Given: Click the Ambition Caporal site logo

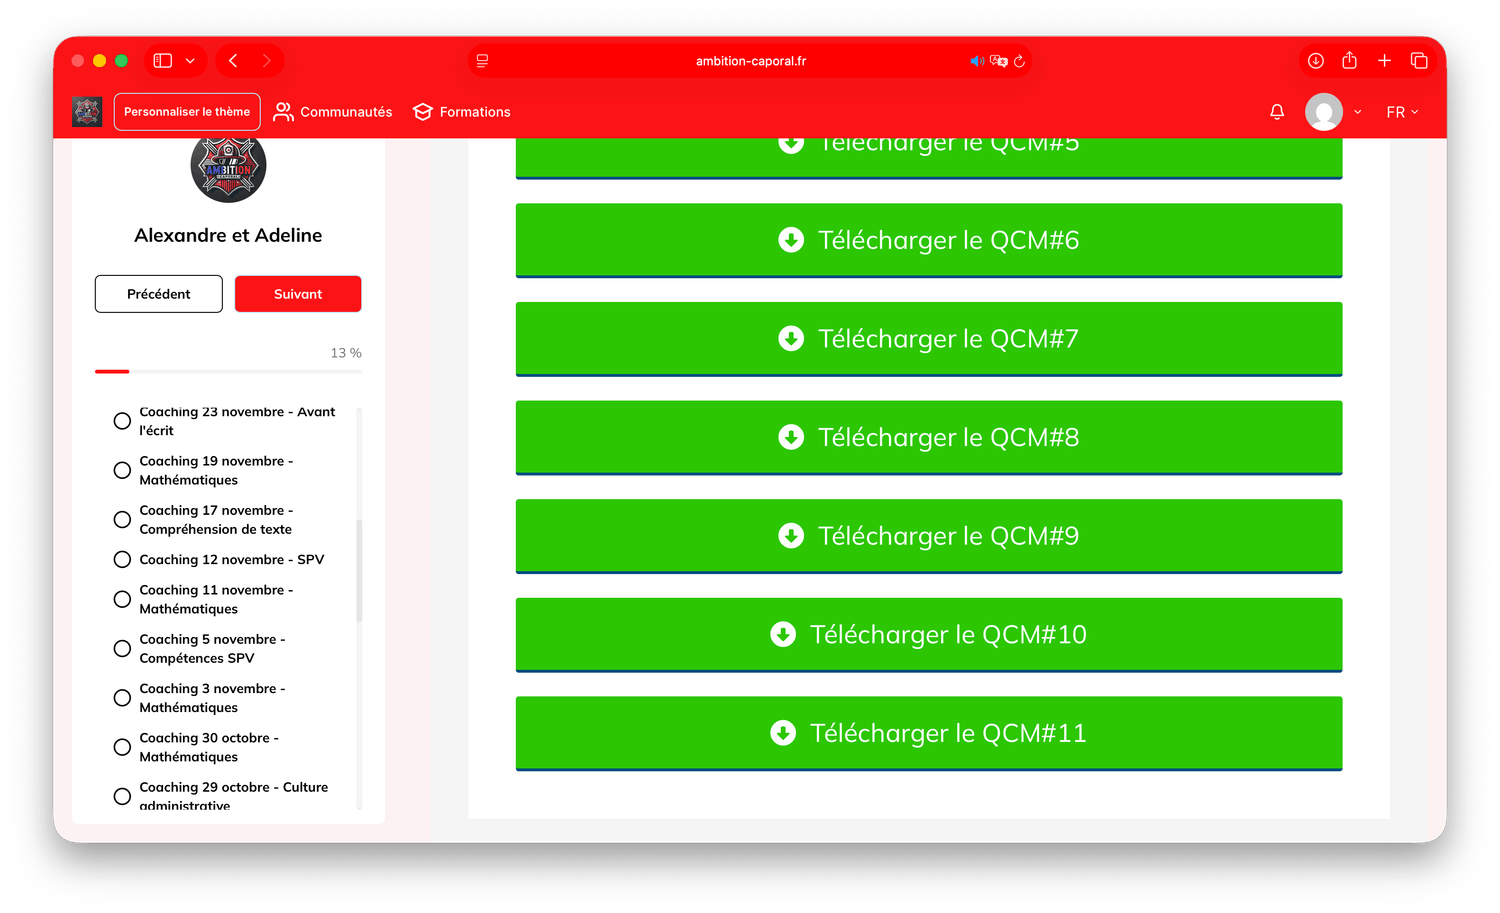Looking at the screenshot, I should pos(87,112).
